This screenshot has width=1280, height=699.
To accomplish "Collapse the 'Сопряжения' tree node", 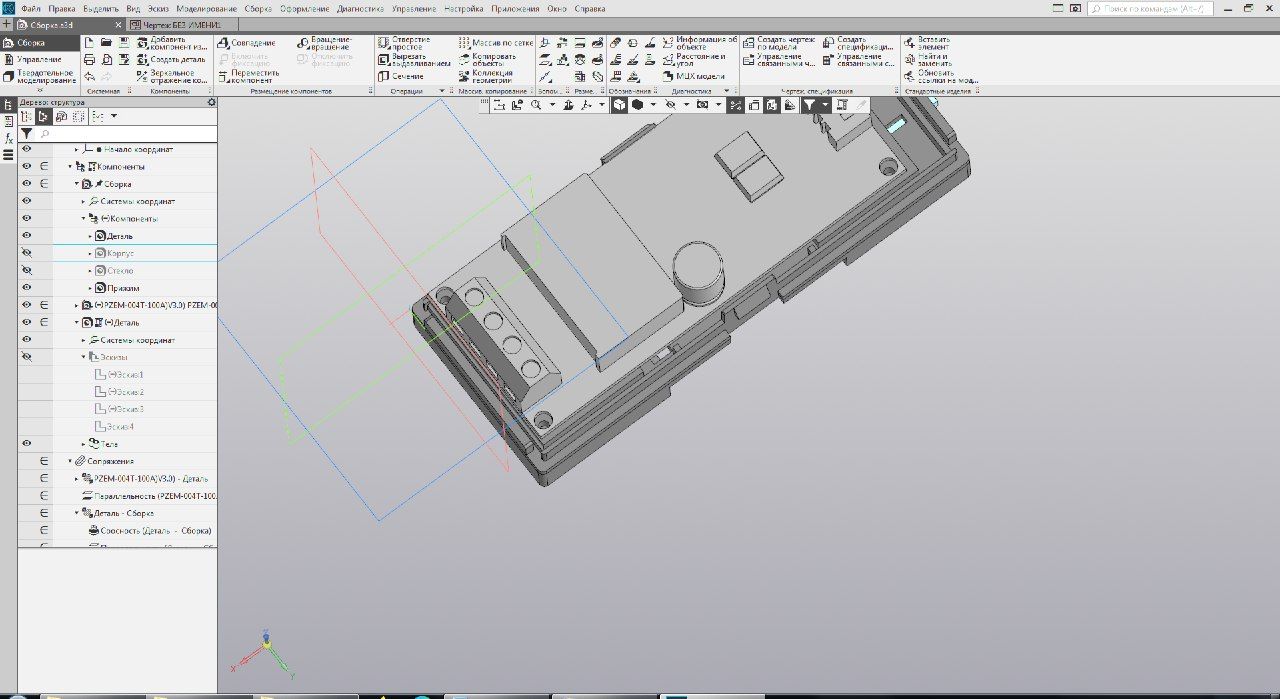I will [70, 461].
